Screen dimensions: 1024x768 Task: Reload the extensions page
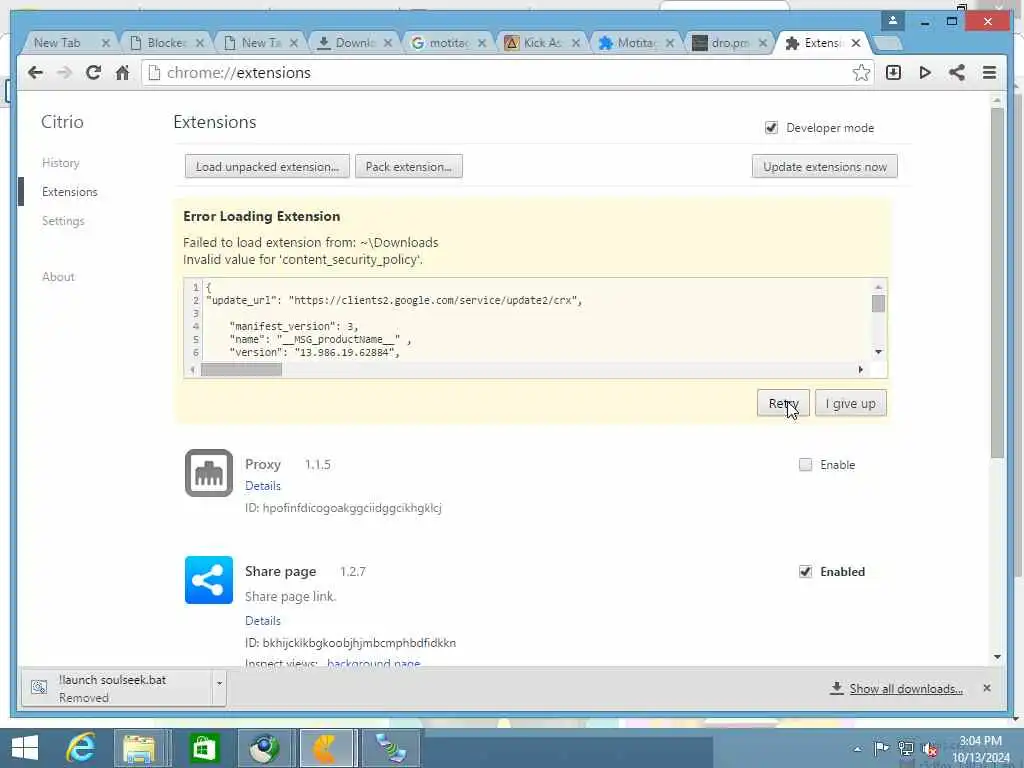(93, 72)
